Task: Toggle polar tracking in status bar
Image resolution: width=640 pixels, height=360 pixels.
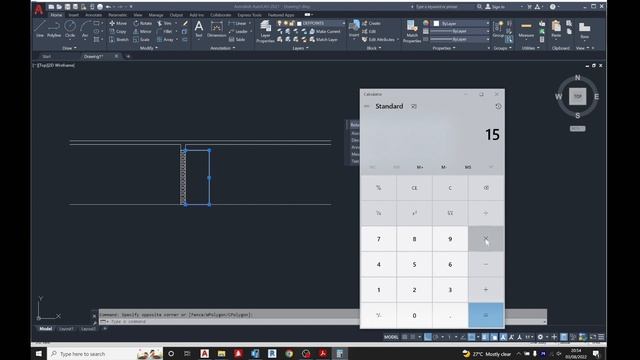Action: click(x=436, y=337)
